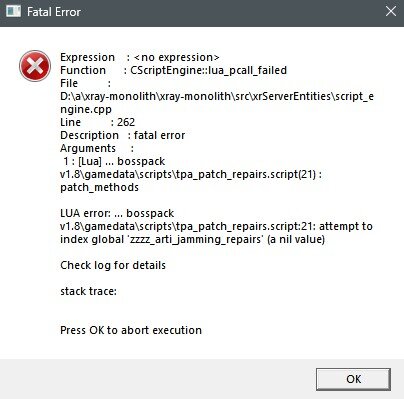
Task: Click the 'Line : 262' text
Action: coord(97,122)
